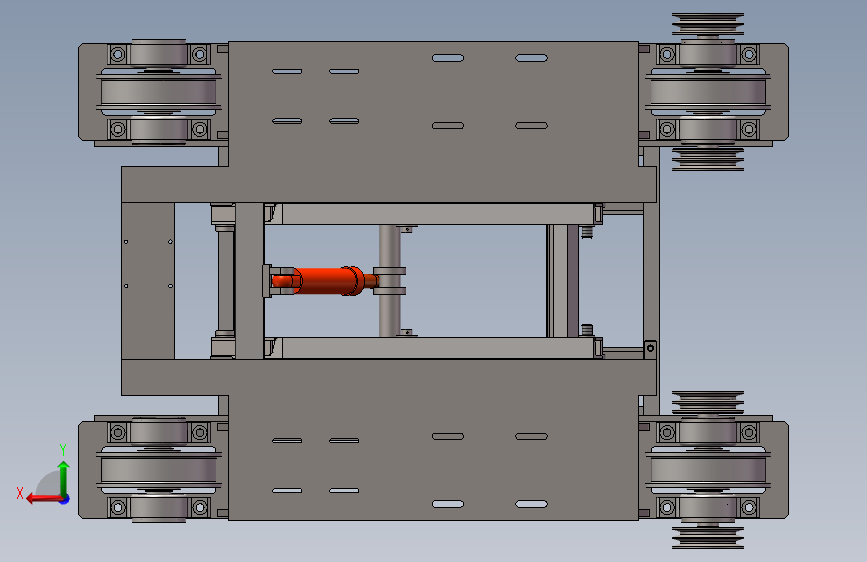The width and height of the screenshot is (867, 562).
Task: Select the top-left wheel of the assembly
Action: (x=159, y=91)
